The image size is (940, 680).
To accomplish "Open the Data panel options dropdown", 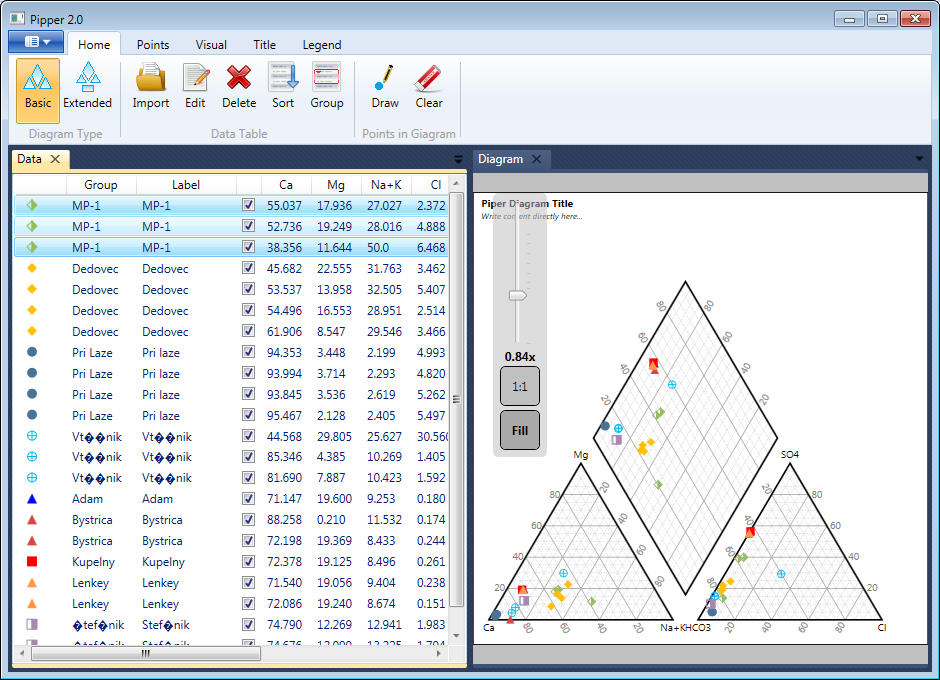I will point(459,160).
